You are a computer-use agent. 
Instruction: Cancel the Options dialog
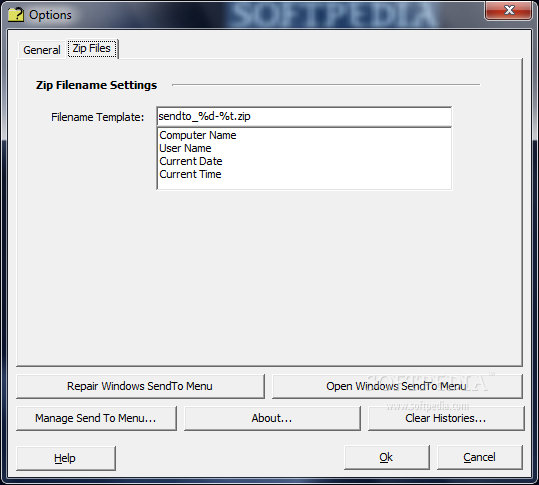pos(480,458)
